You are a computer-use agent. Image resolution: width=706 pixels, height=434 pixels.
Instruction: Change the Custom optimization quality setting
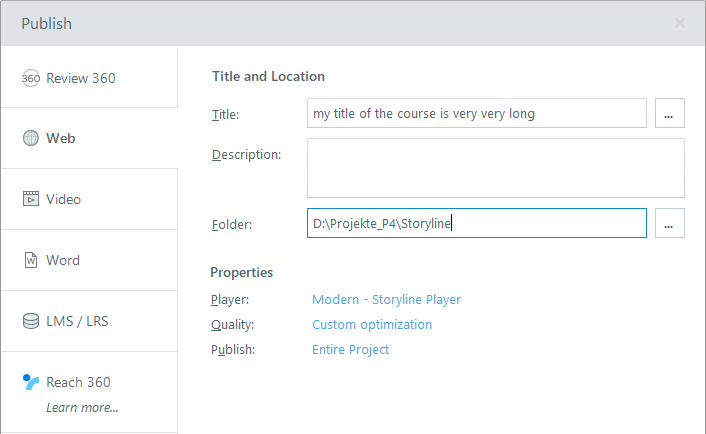(372, 325)
